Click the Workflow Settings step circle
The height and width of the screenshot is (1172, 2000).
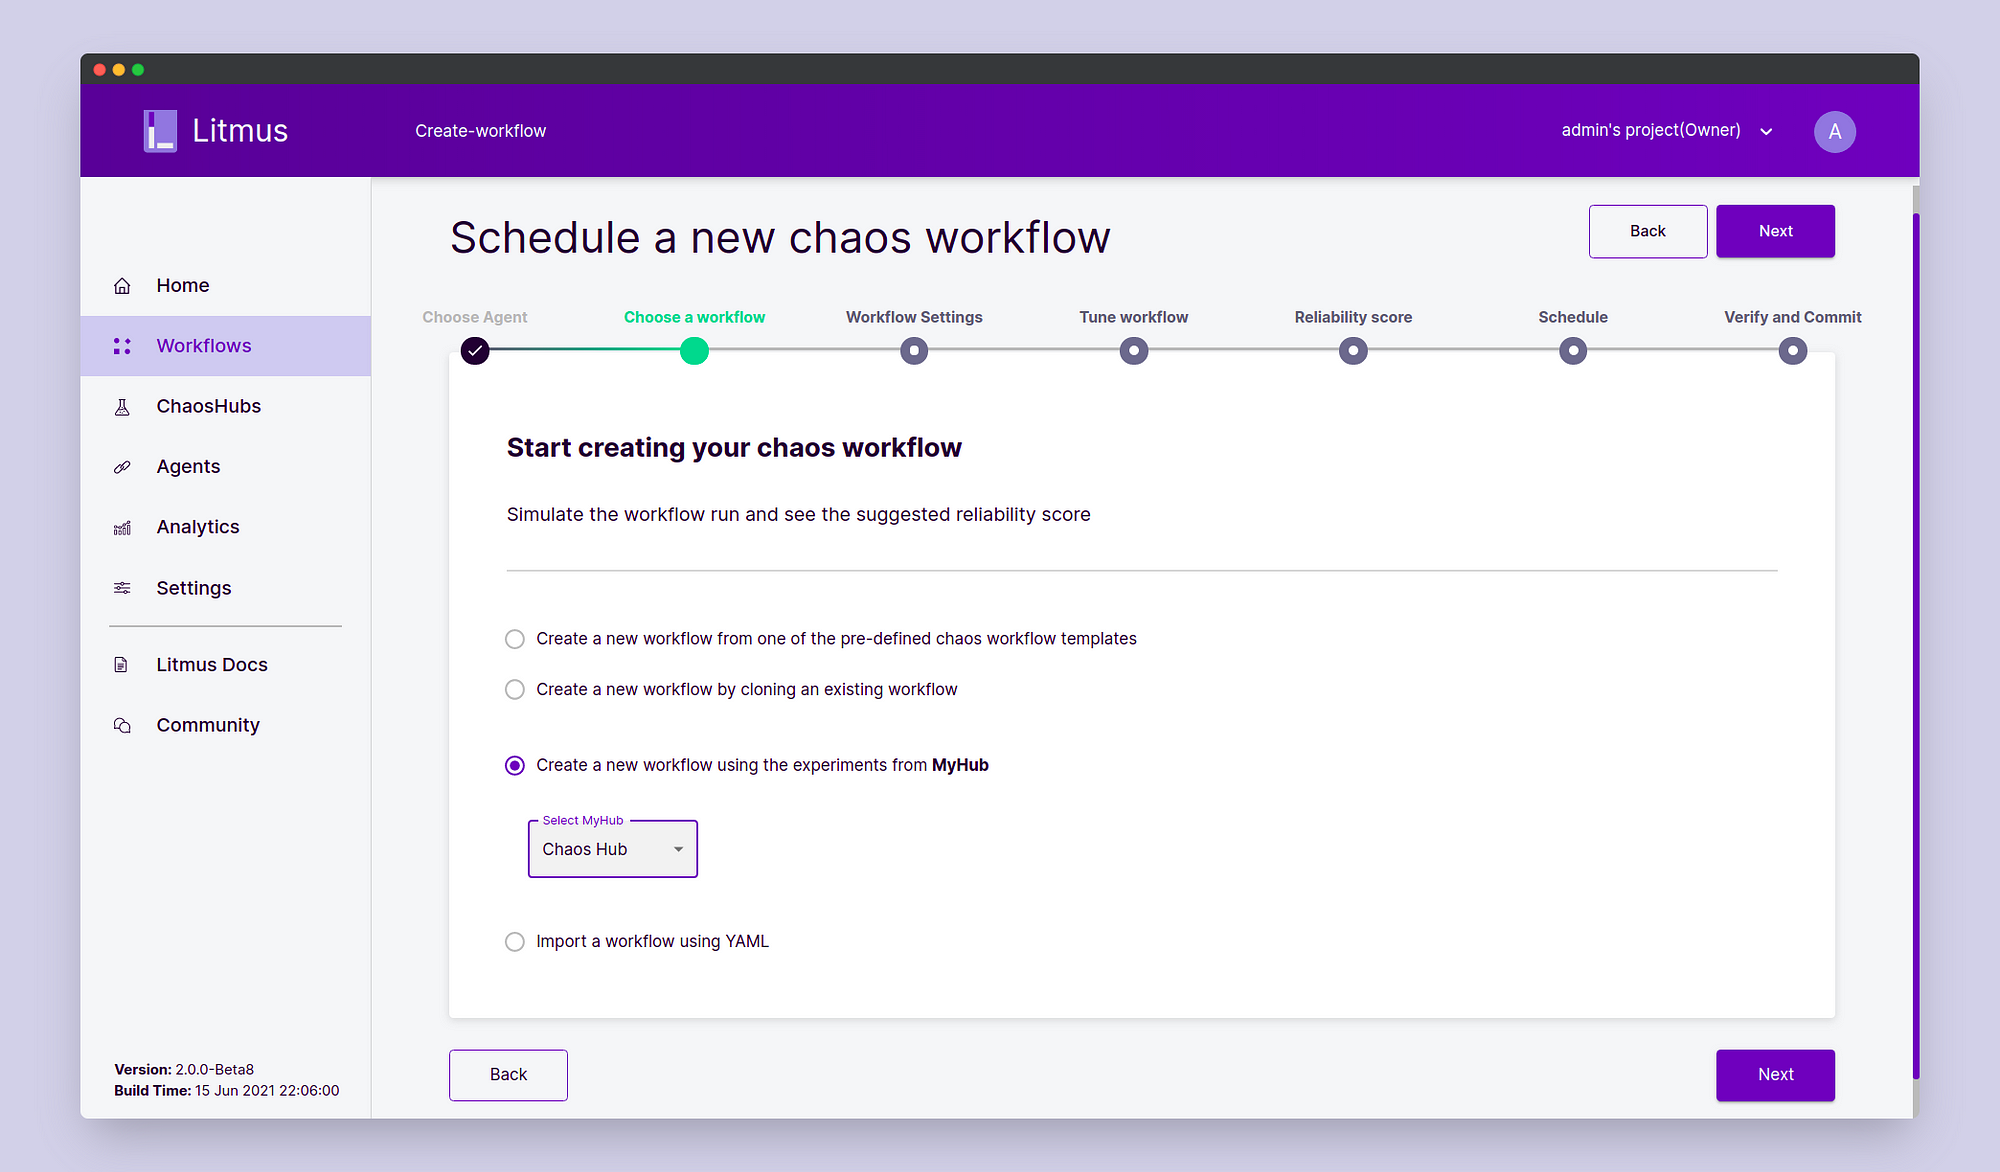tap(914, 351)
